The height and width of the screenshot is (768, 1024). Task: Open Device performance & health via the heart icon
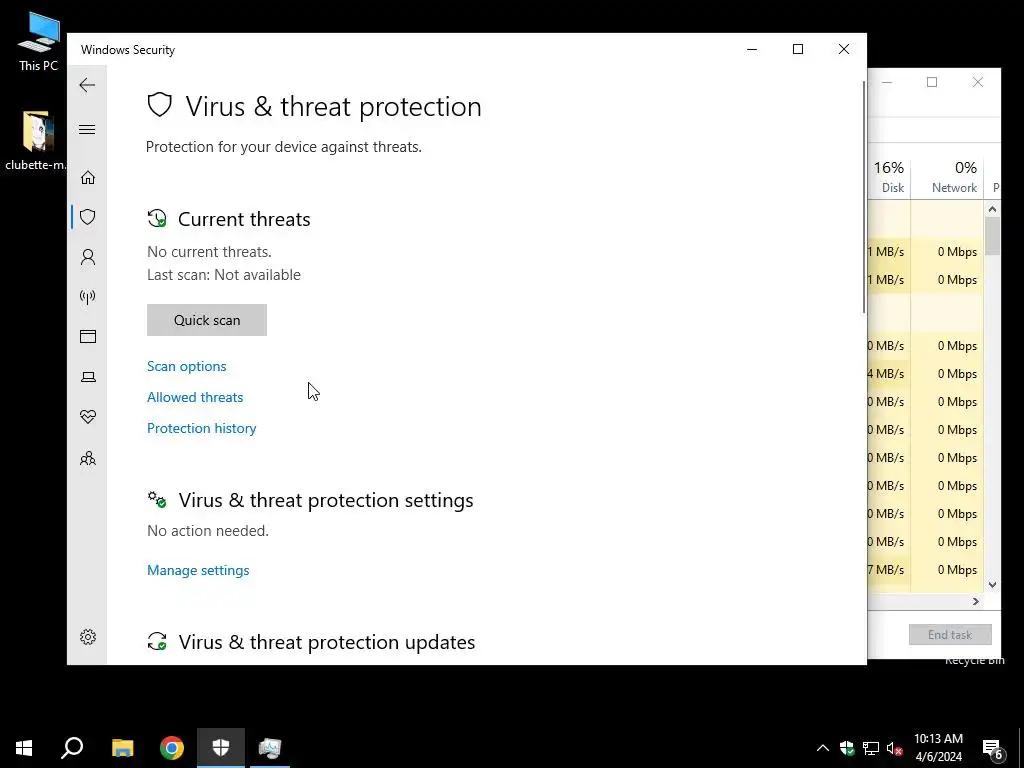click(x=88, y=417)
